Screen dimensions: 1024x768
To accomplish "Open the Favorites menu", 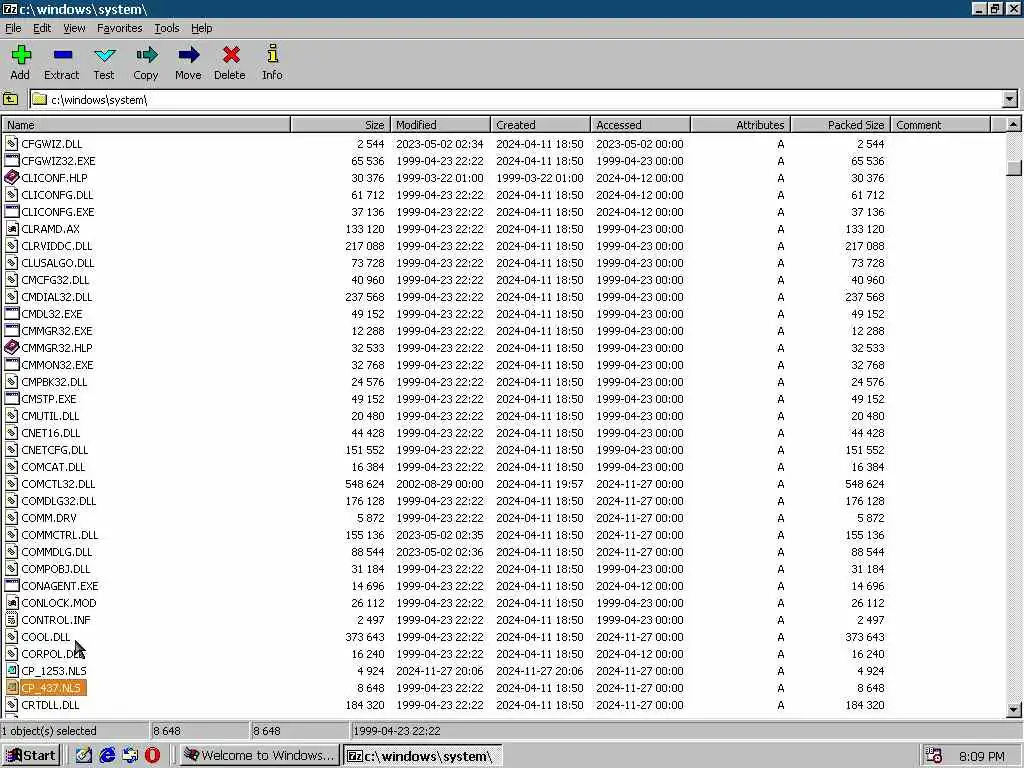I will [120, 28].
